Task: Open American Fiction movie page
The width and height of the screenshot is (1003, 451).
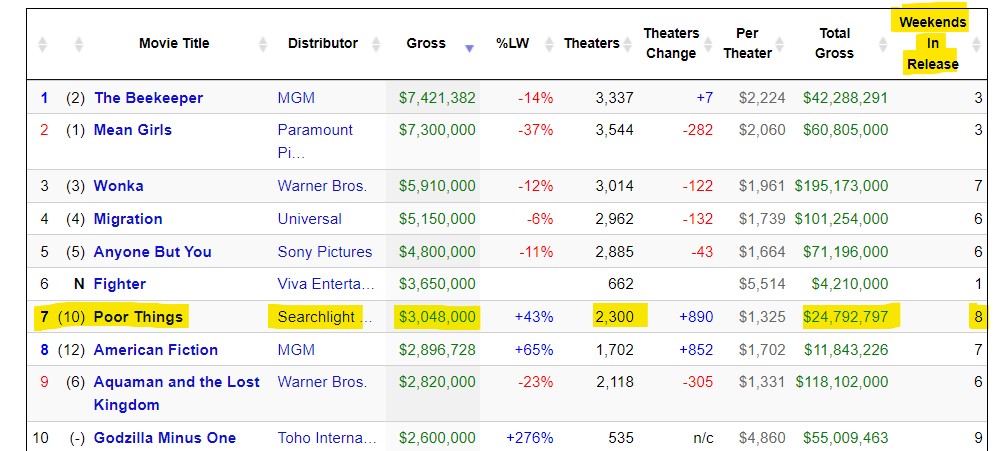Action: 155,350
